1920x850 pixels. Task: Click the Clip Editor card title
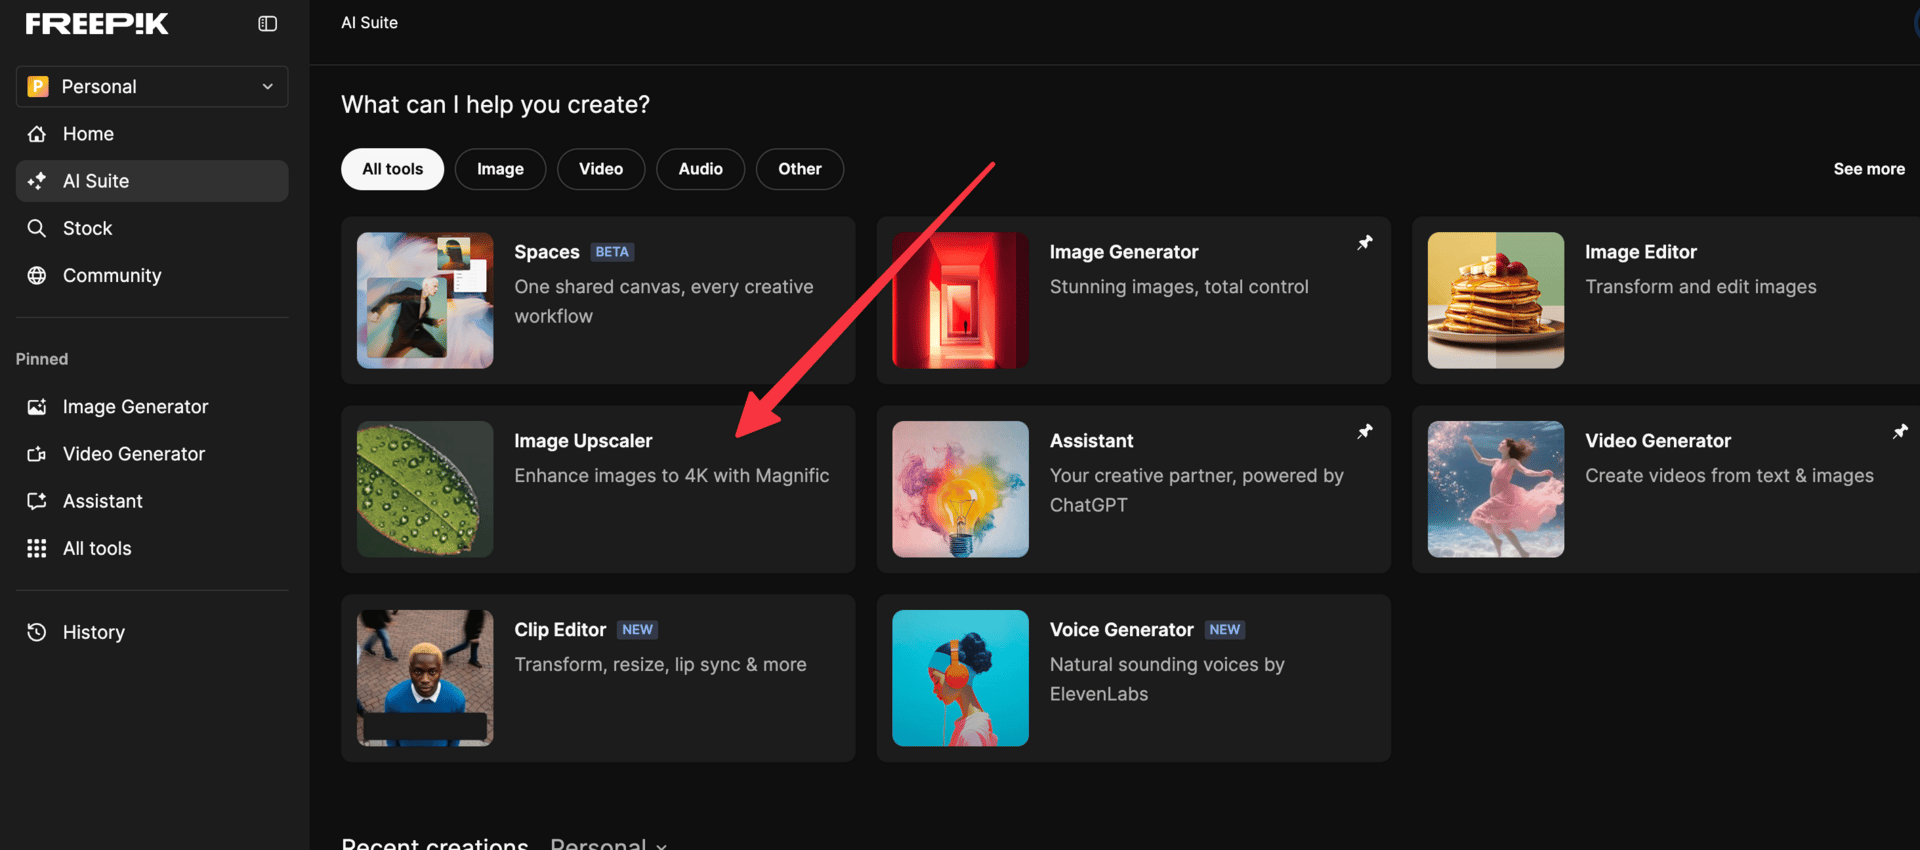(x=560, y=630)
